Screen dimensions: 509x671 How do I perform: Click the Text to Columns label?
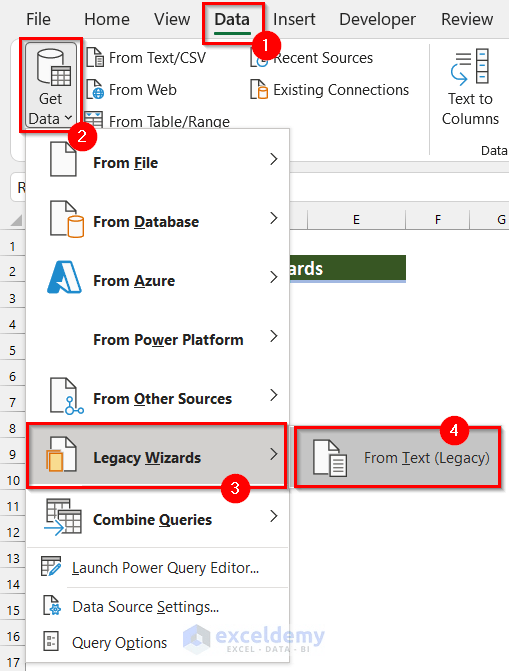(470, 109)
